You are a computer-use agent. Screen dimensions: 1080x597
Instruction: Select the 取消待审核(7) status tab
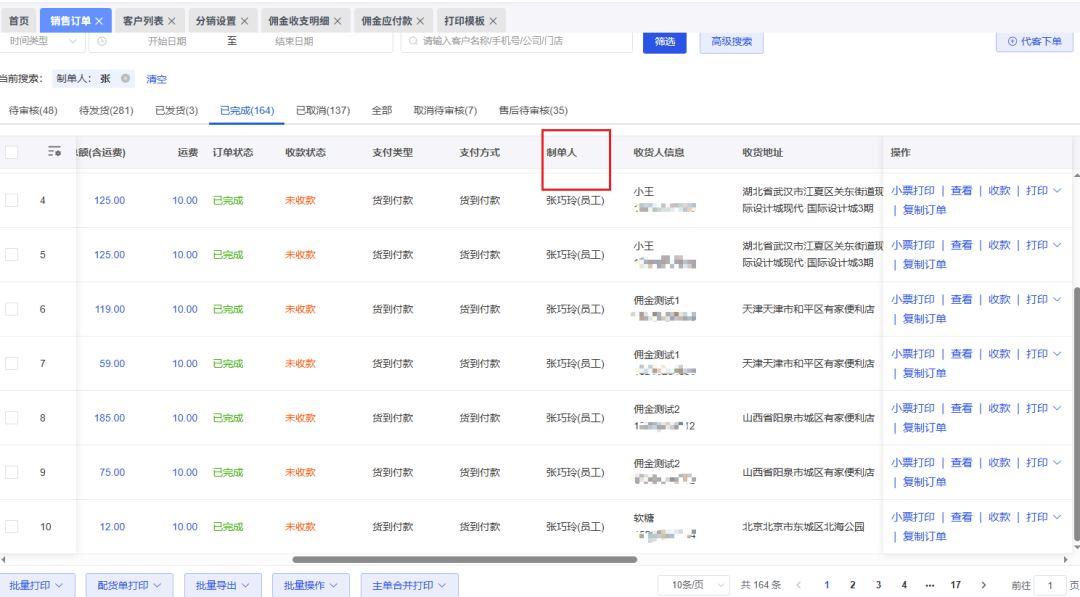pyautogui.click(x=445, y=110)
